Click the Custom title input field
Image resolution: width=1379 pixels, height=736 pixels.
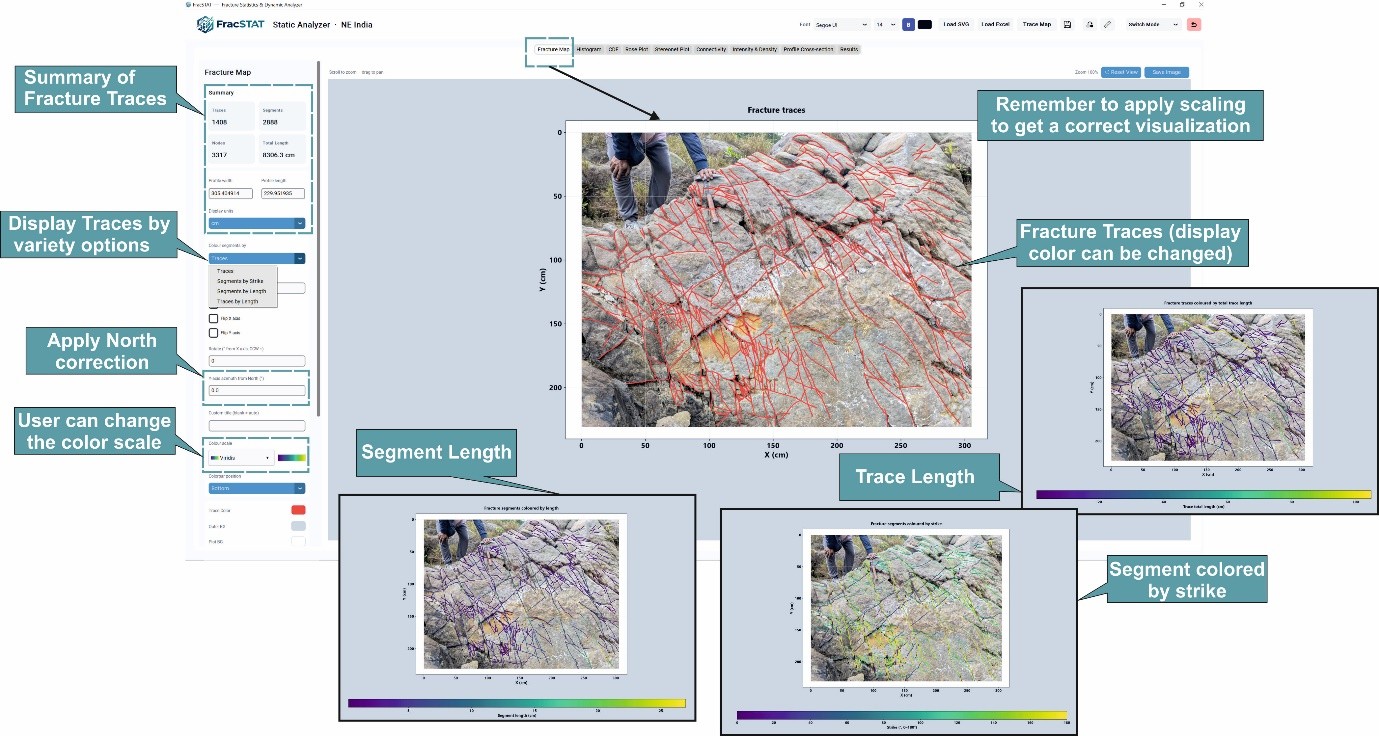(257, 425)
